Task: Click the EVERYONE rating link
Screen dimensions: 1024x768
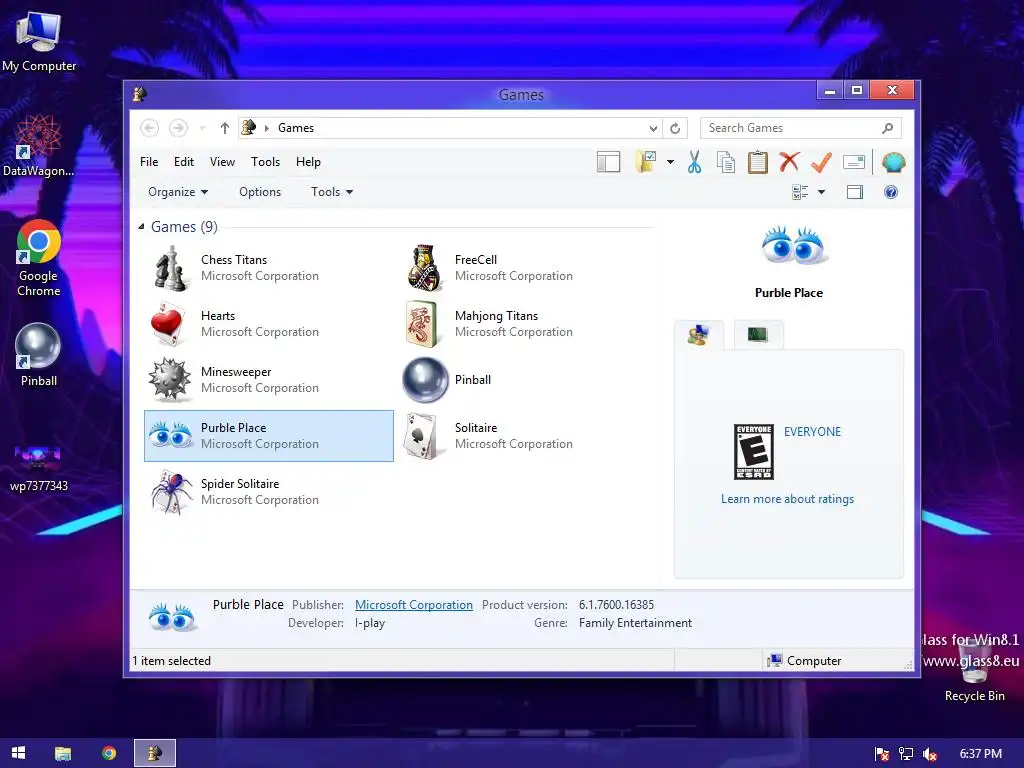Action: point(812,432)
